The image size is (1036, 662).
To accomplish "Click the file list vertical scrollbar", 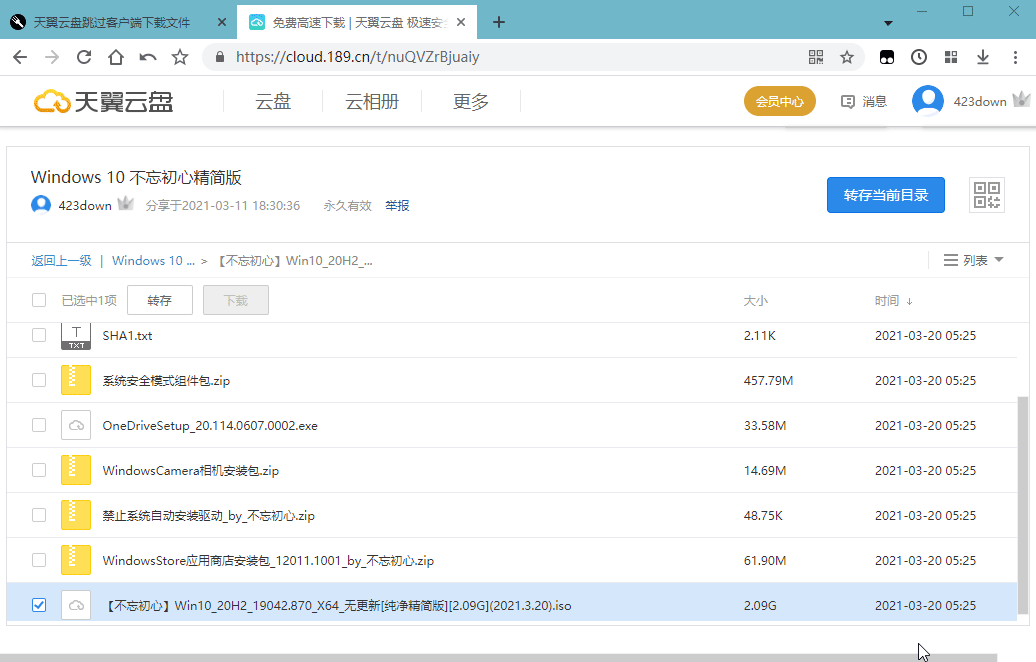I will coord(1023,505).
